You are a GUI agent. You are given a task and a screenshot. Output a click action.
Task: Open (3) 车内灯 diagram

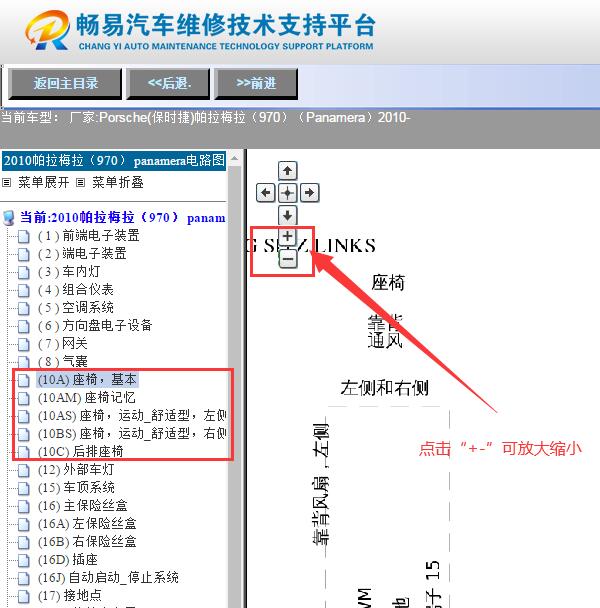[69, 271]
